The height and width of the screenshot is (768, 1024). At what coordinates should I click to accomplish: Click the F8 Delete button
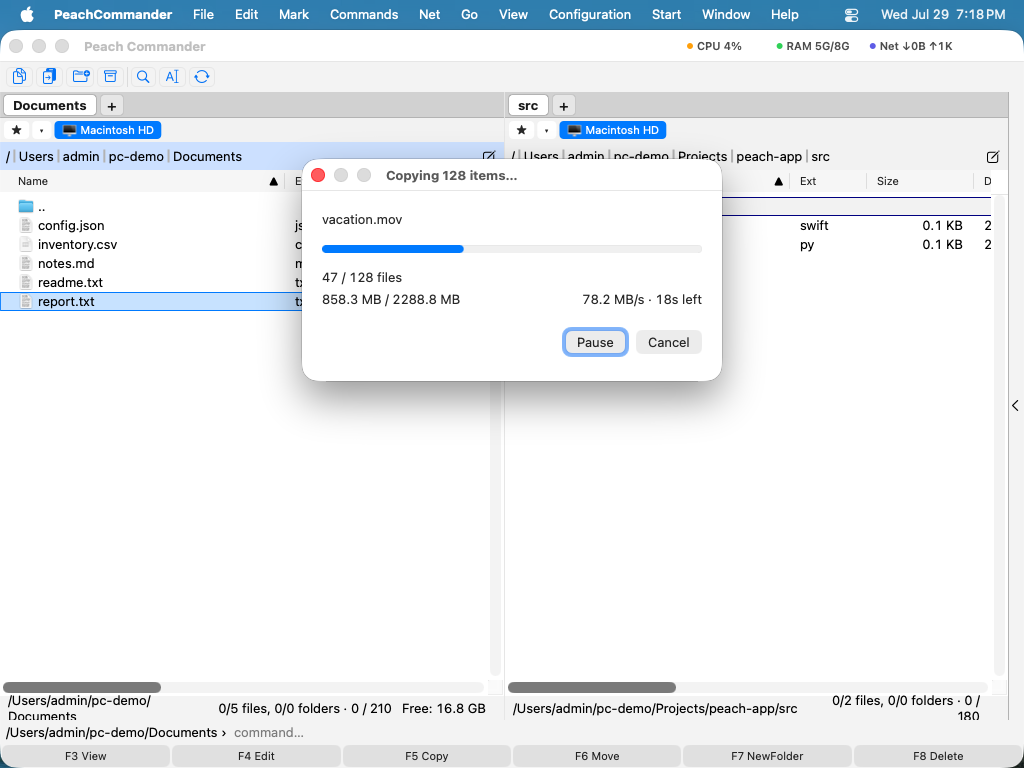(x=938, y=756)
